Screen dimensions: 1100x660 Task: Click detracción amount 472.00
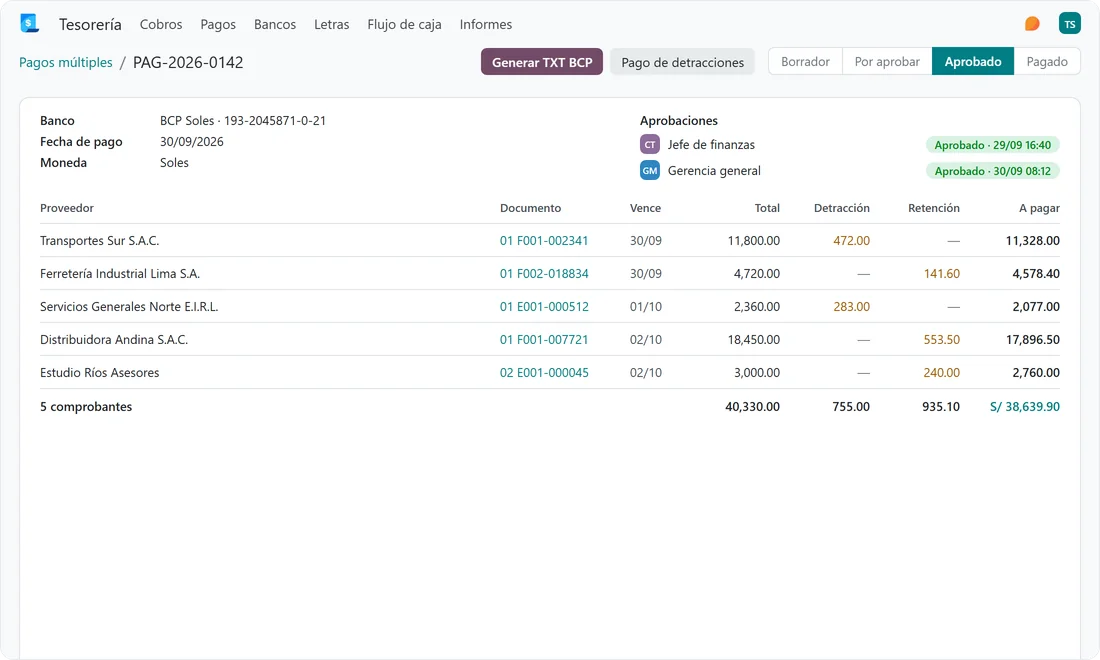point(851,241)
